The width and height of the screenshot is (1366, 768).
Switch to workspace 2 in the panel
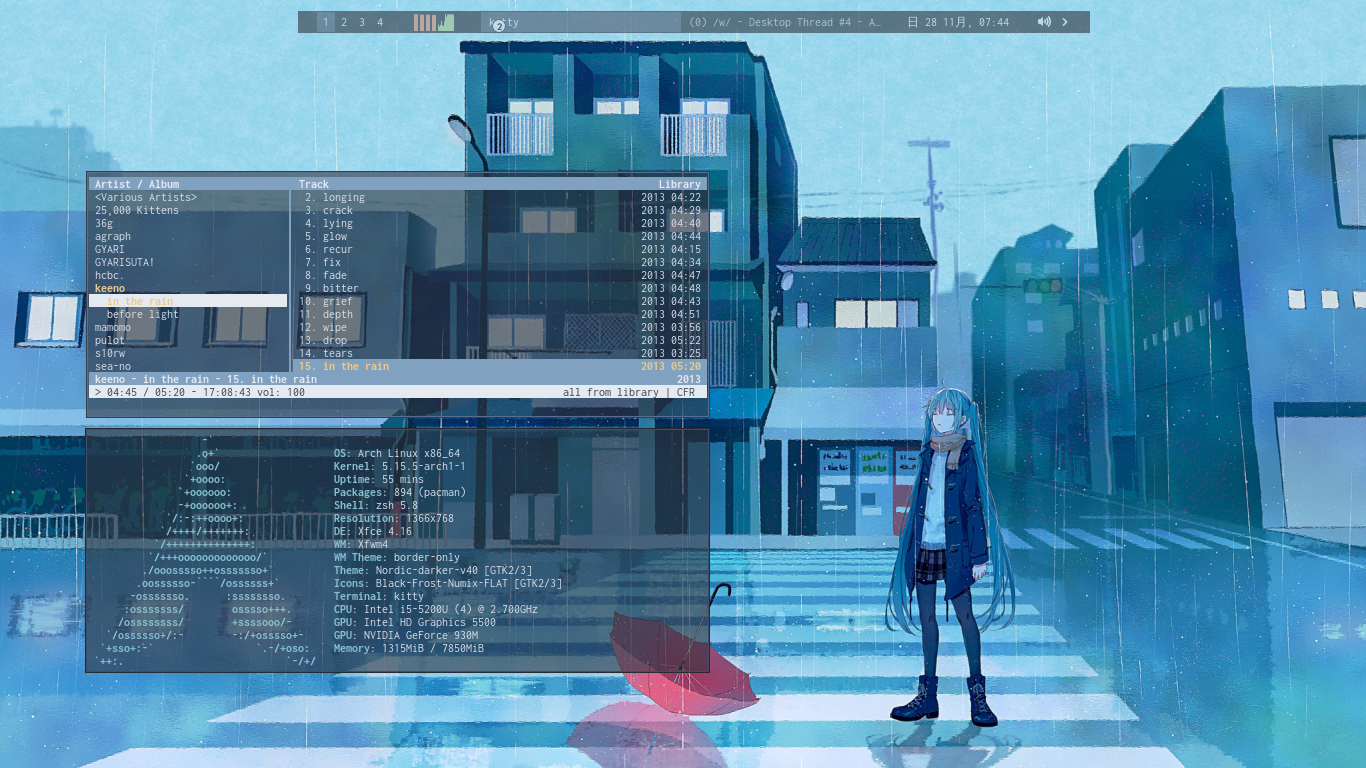(x=344, y=22)
